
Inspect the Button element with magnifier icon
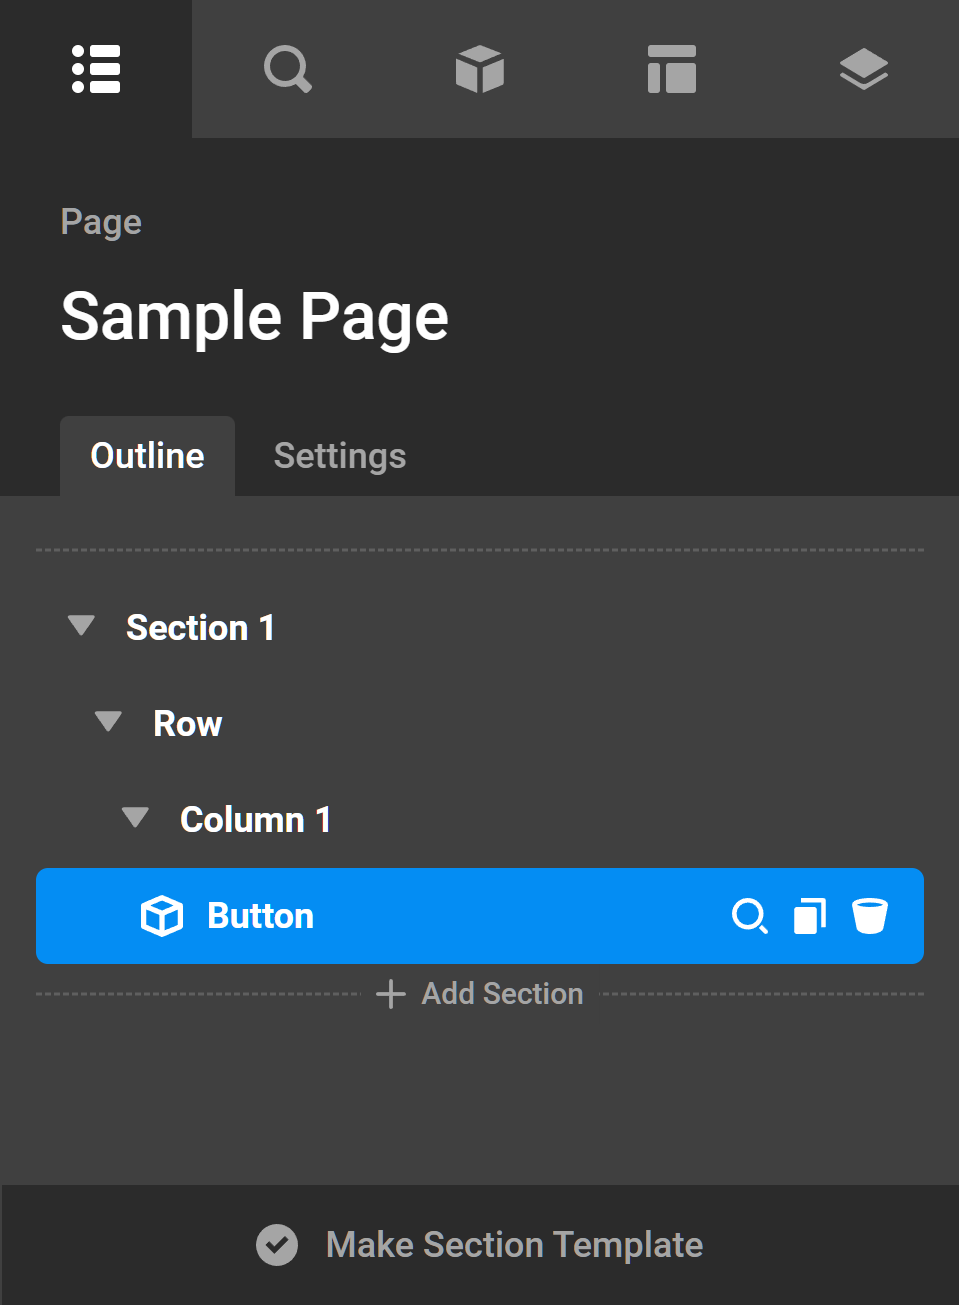749,916
